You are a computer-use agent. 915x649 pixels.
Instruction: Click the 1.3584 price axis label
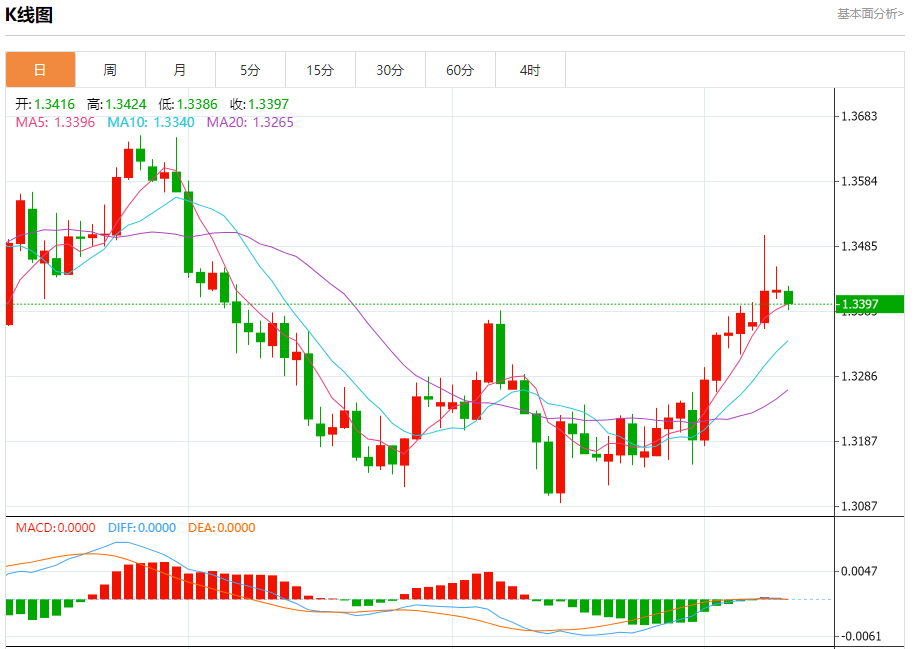coord(859,182)
